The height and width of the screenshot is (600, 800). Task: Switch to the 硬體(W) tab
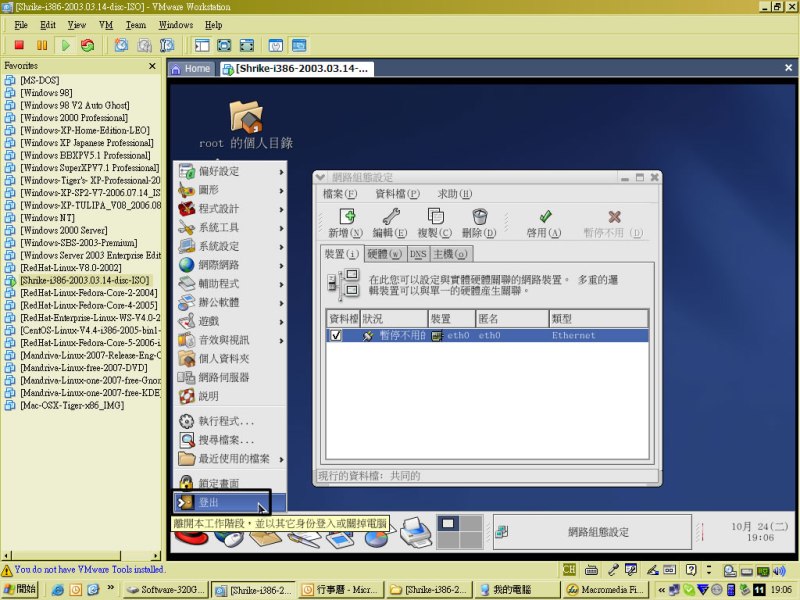pos(385,254)
